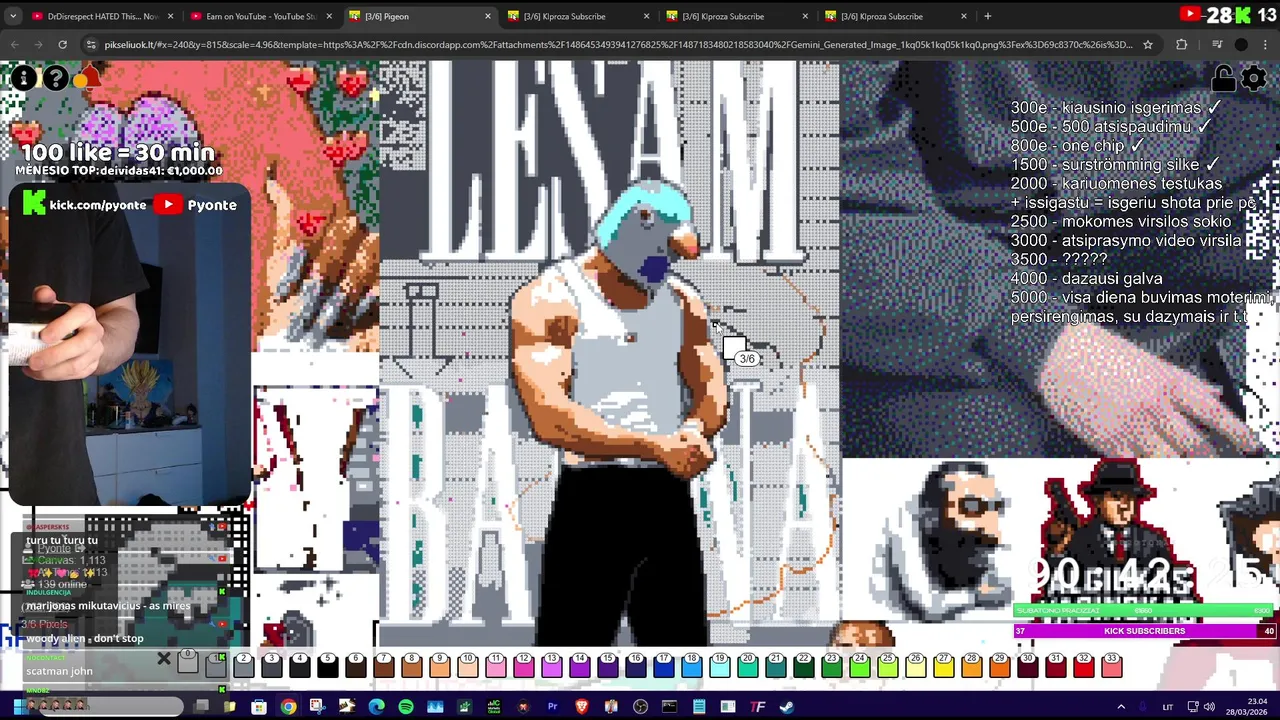Open the volume control in tray

click(x=1209, y=707)
